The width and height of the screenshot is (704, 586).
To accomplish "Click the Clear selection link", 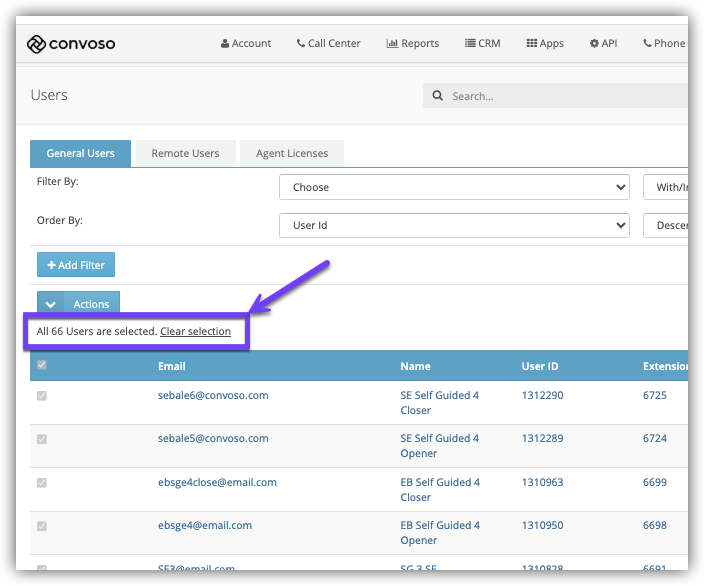I will (195, 331).
